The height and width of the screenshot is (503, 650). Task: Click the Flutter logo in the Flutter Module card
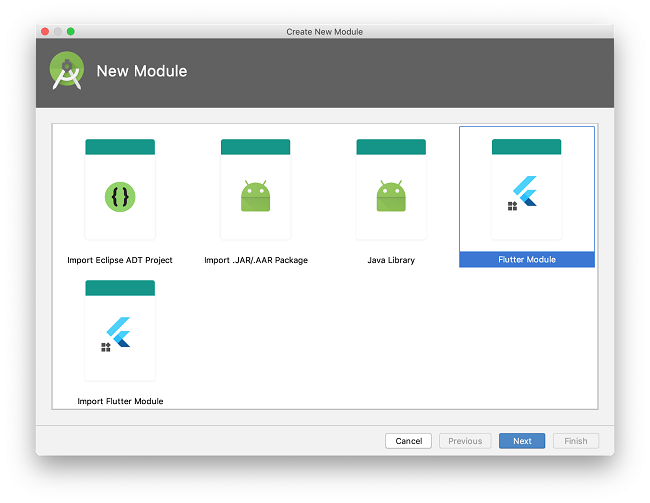[x=525, y=191]
